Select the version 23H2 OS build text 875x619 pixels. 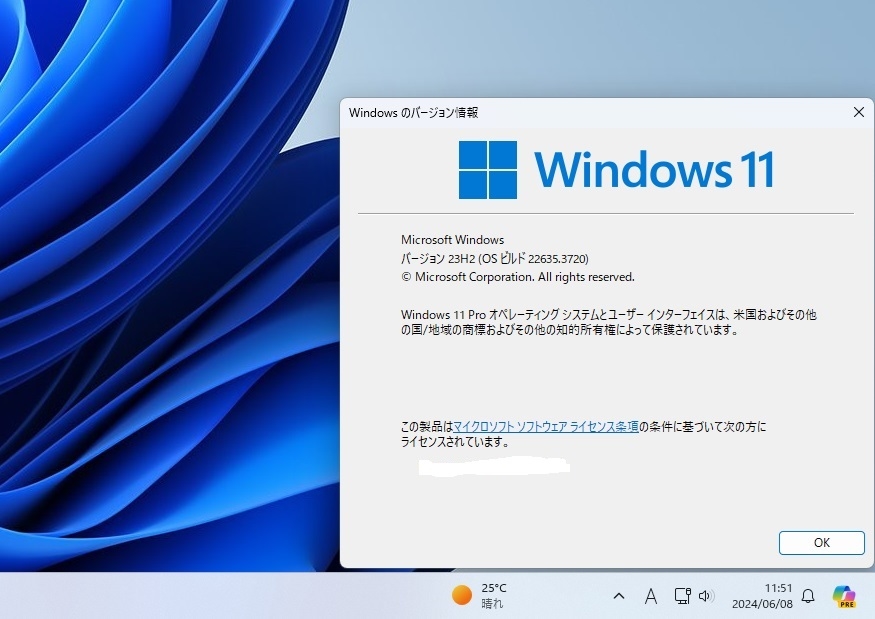tap(494, 258)
